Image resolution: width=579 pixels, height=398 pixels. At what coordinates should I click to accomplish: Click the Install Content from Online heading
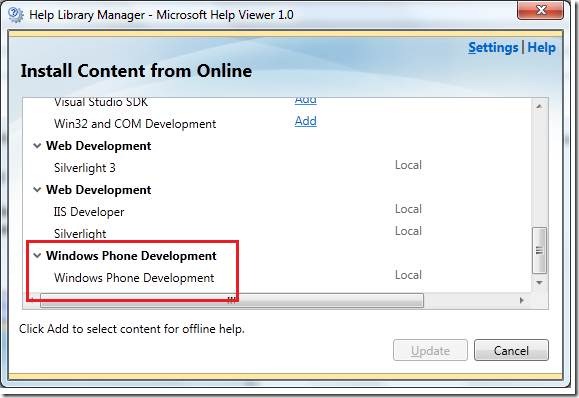click(136, 71)
